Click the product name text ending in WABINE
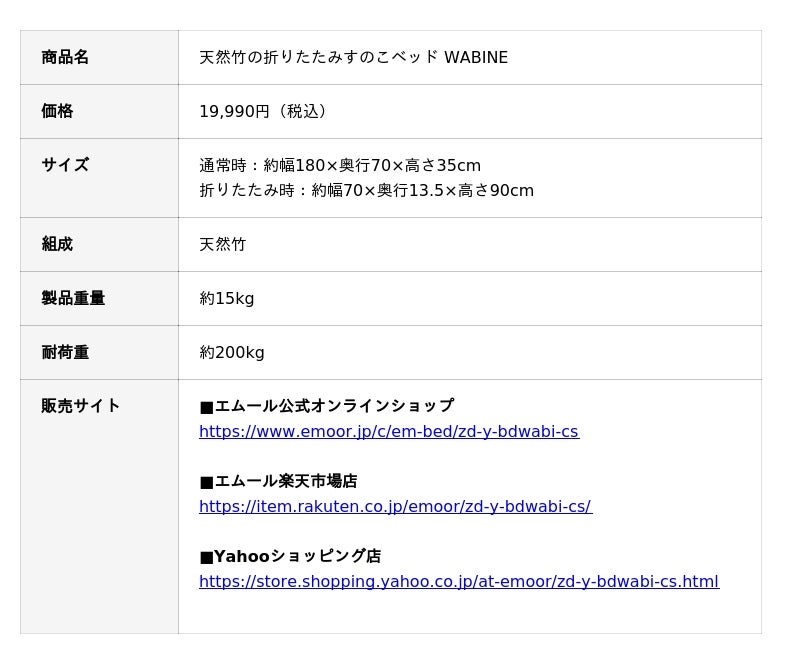The image size is (800, 664). point(353,58)
